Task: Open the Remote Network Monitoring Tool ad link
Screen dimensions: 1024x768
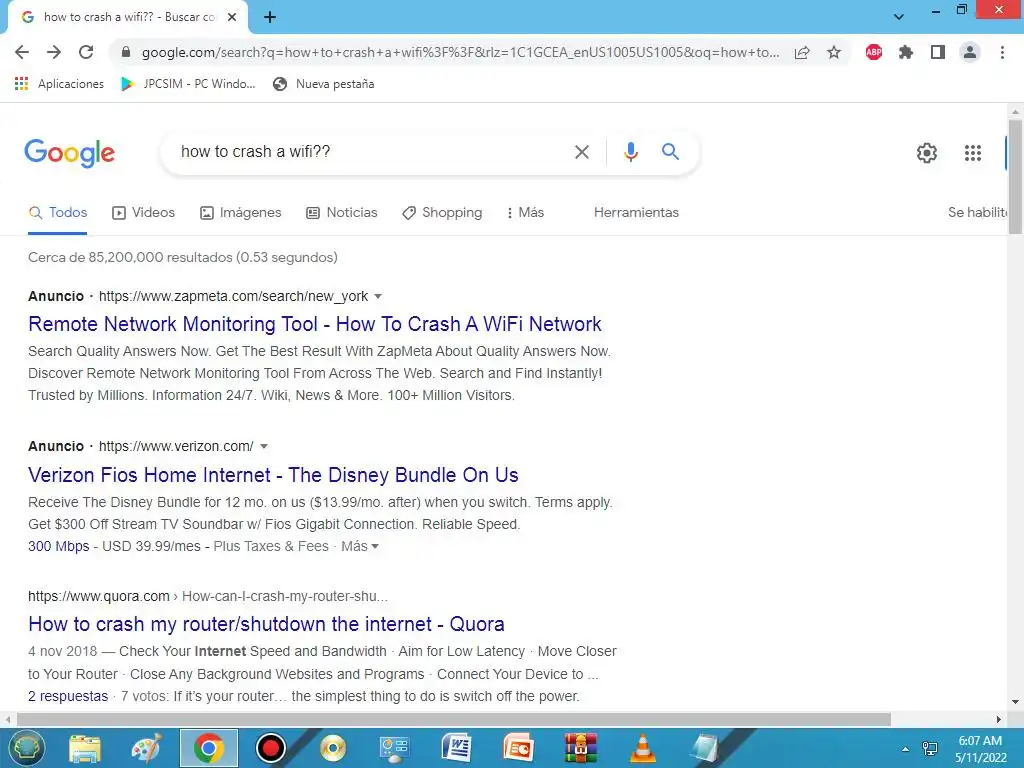Action: 315,325
